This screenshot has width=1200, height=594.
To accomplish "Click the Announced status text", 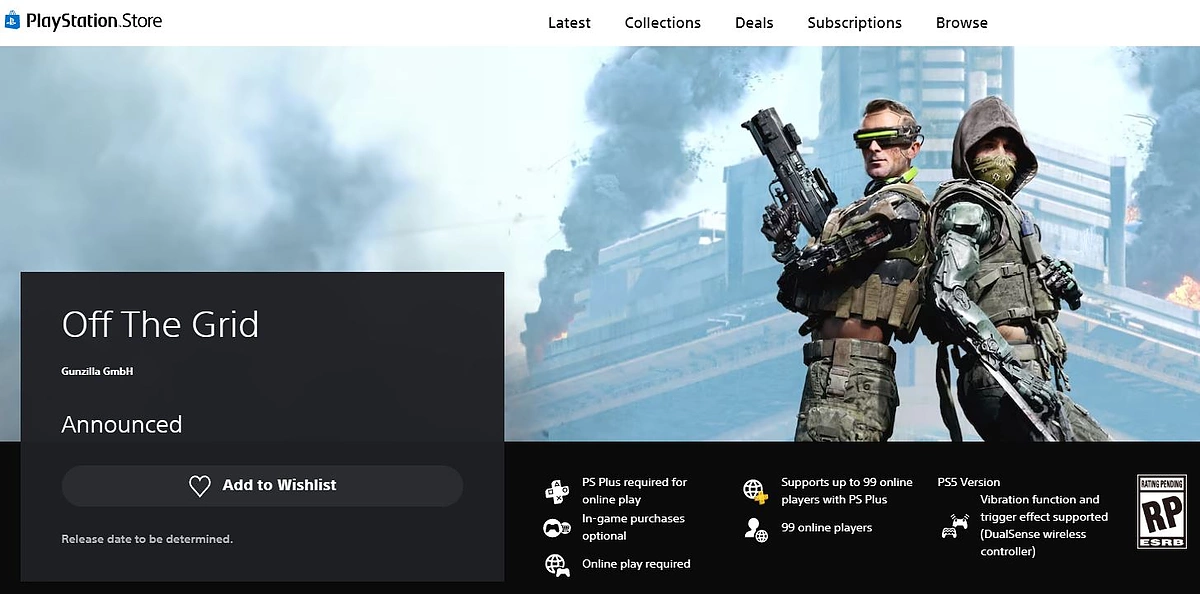I will tap(122, 424).
